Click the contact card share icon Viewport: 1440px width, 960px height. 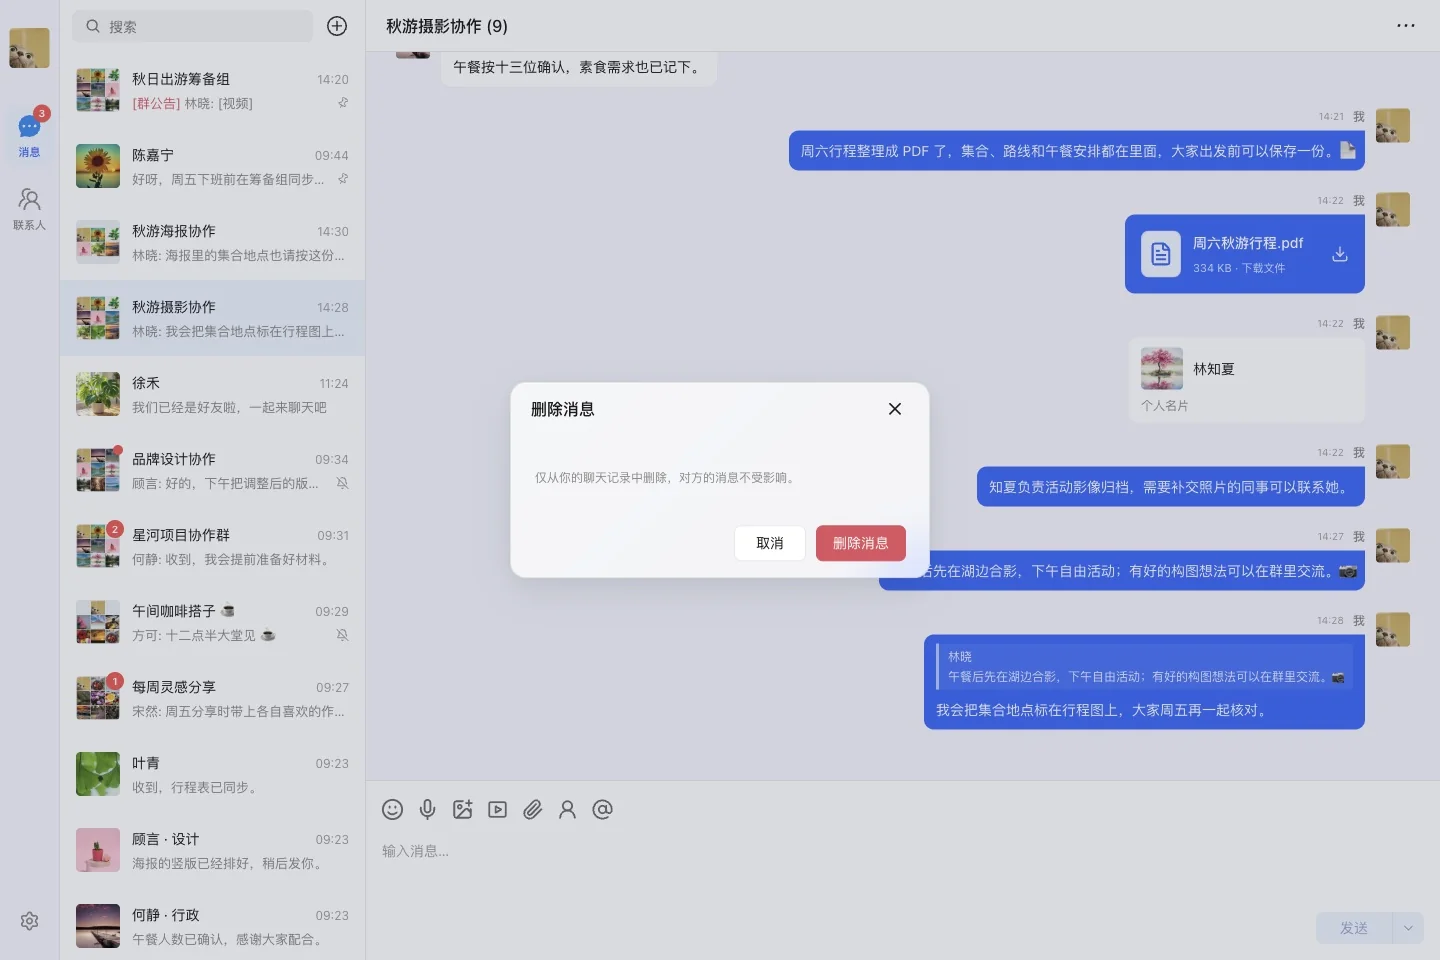[x=567, y=810]
